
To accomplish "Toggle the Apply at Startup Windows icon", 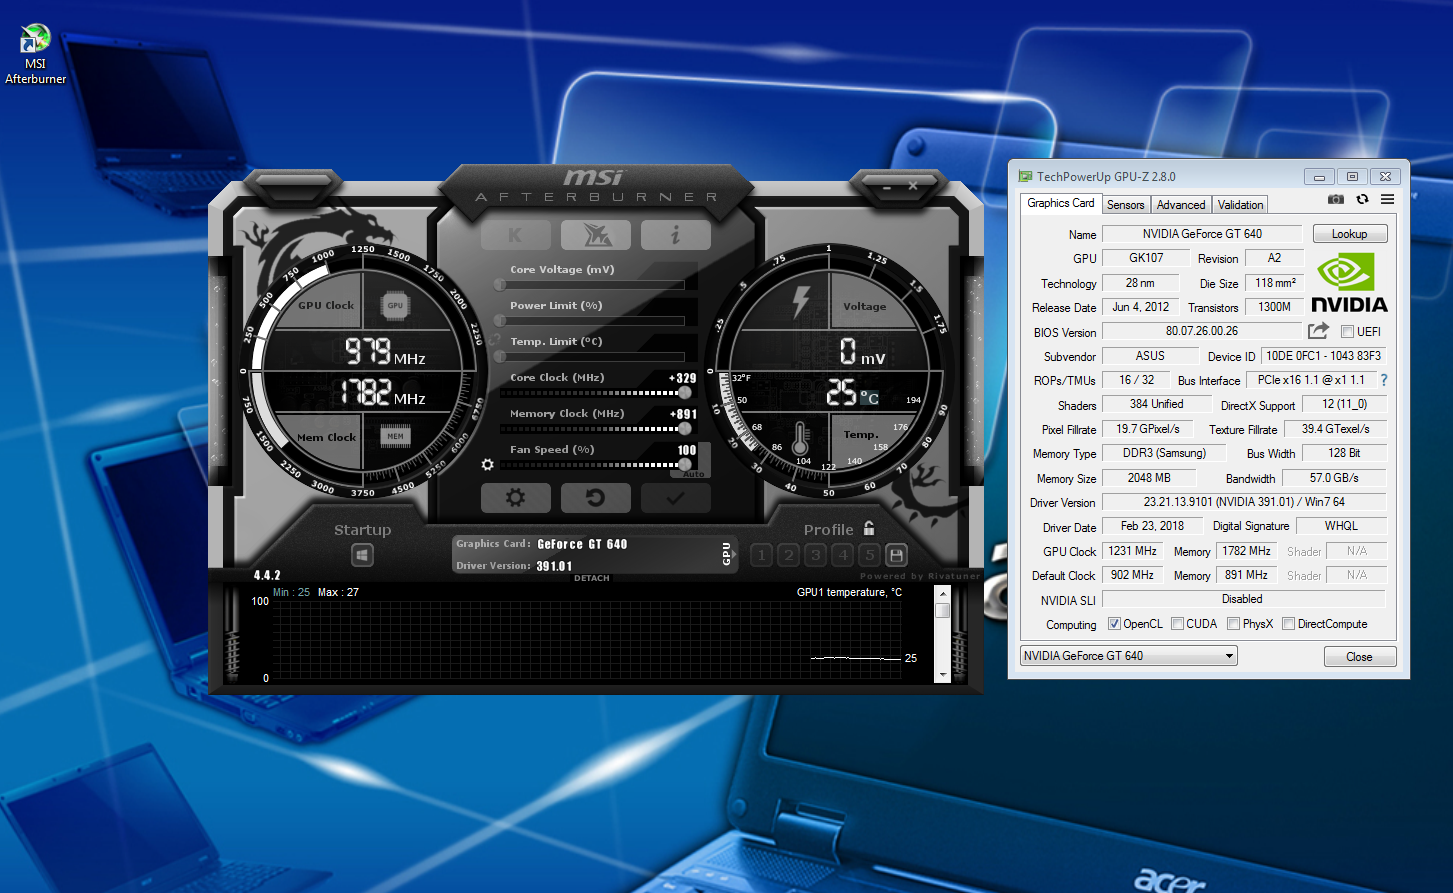I will 362,555.
